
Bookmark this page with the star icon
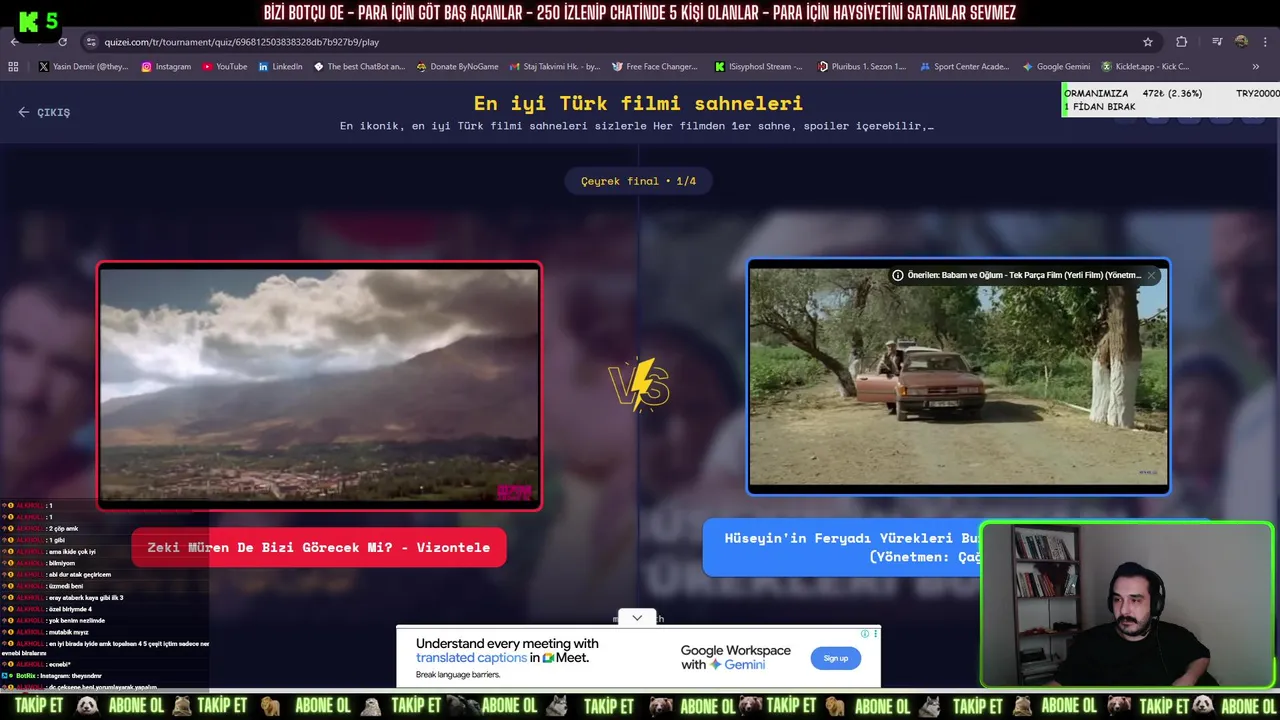(1148, 42)
